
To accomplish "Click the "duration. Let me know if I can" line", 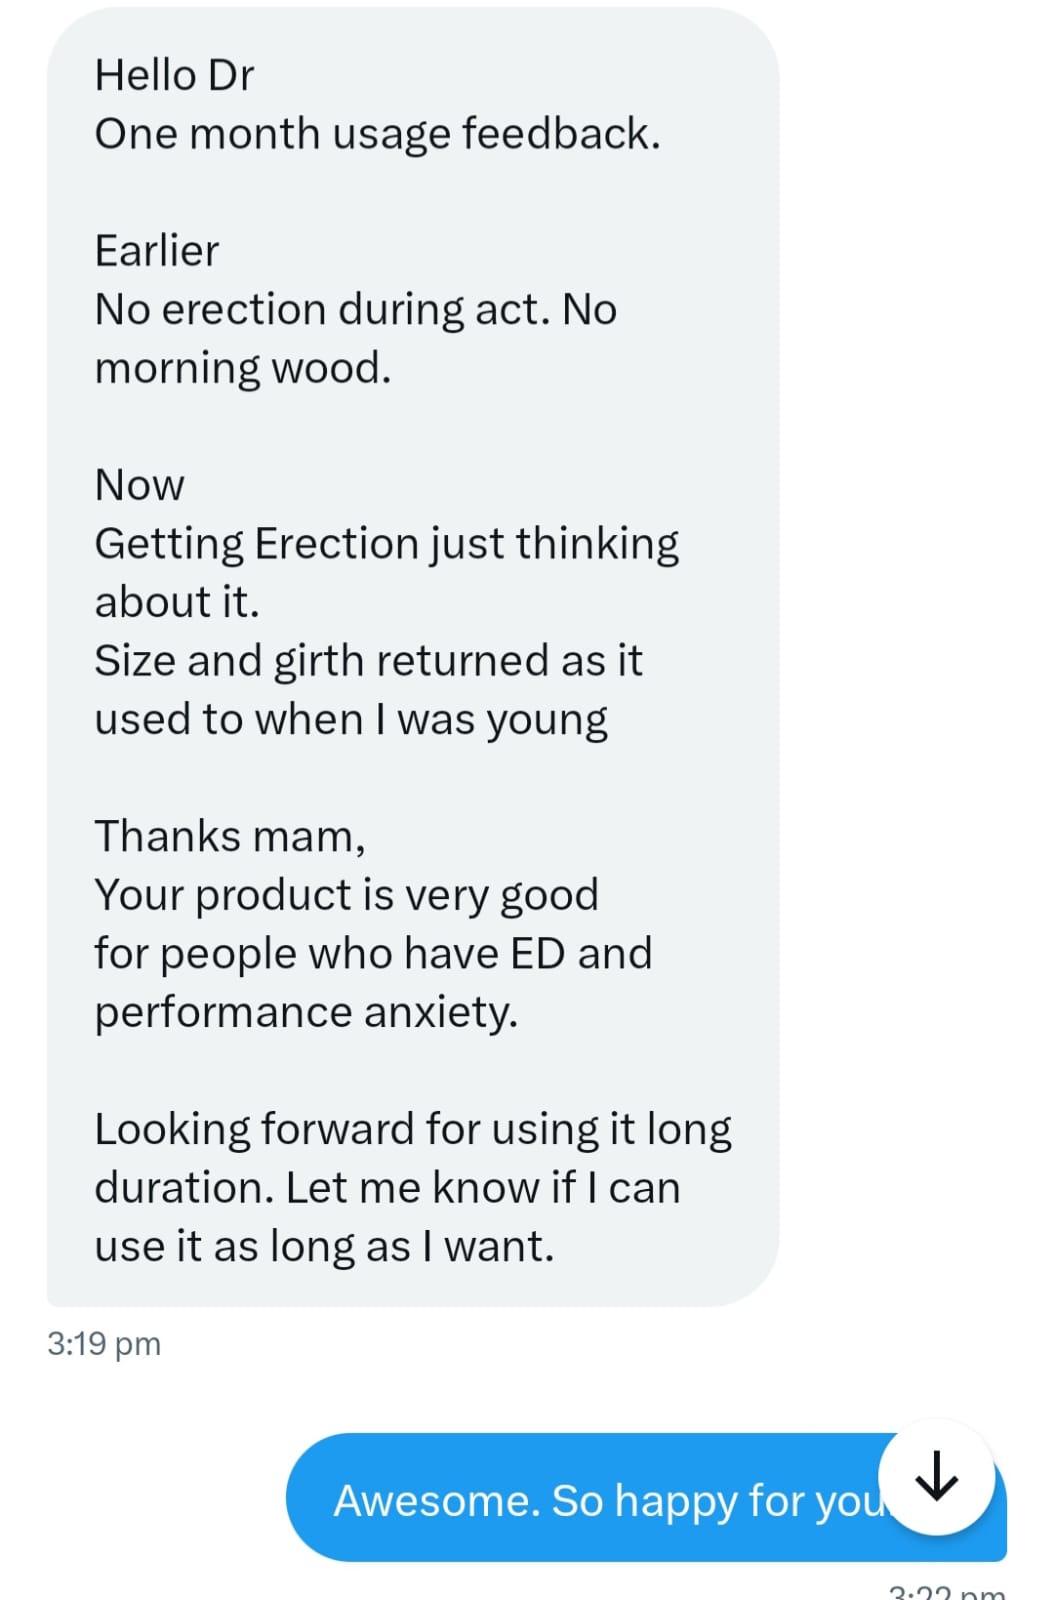I will (x=387, y=1188).
